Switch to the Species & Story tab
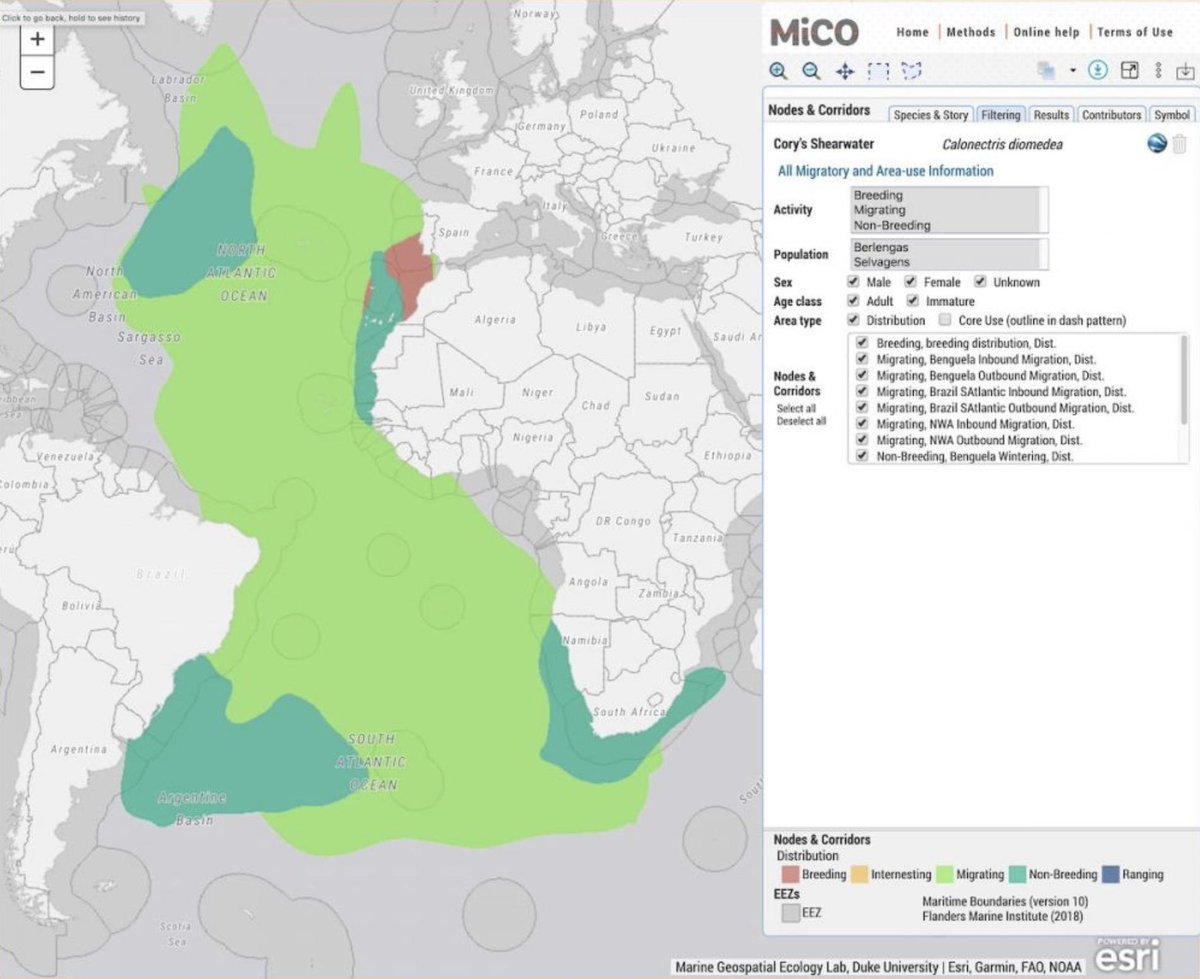 coord(930,115)
